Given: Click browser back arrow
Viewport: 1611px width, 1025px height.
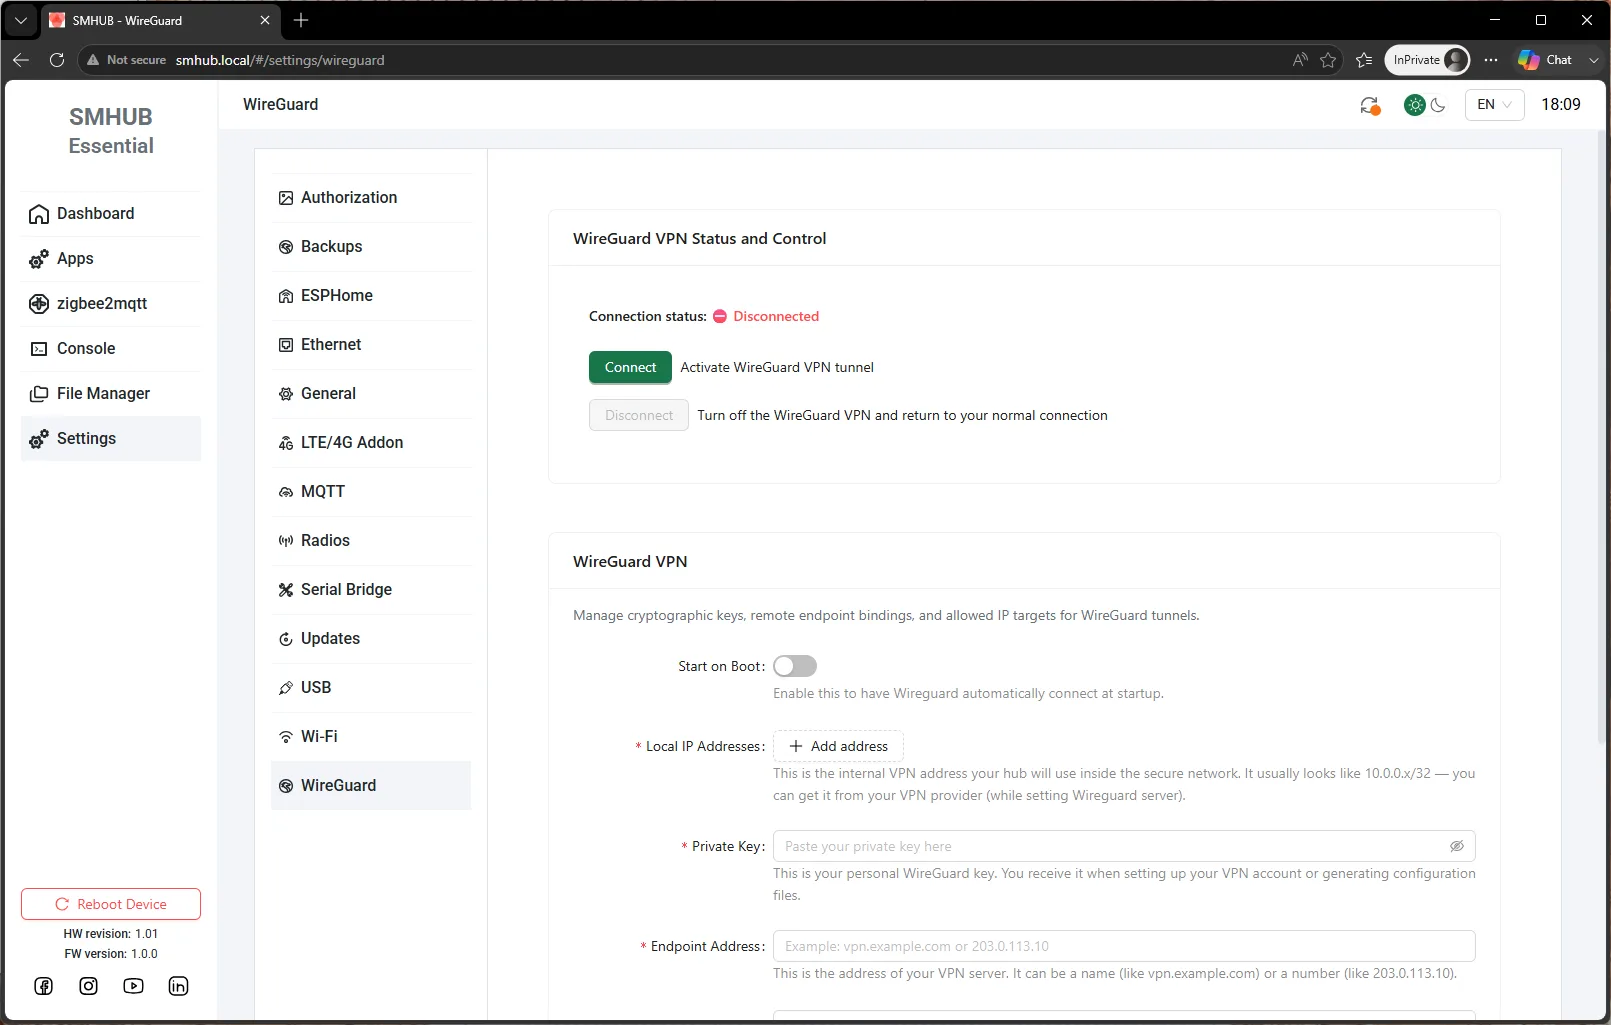Looking at the screenshot, I should tap(21, 60).
